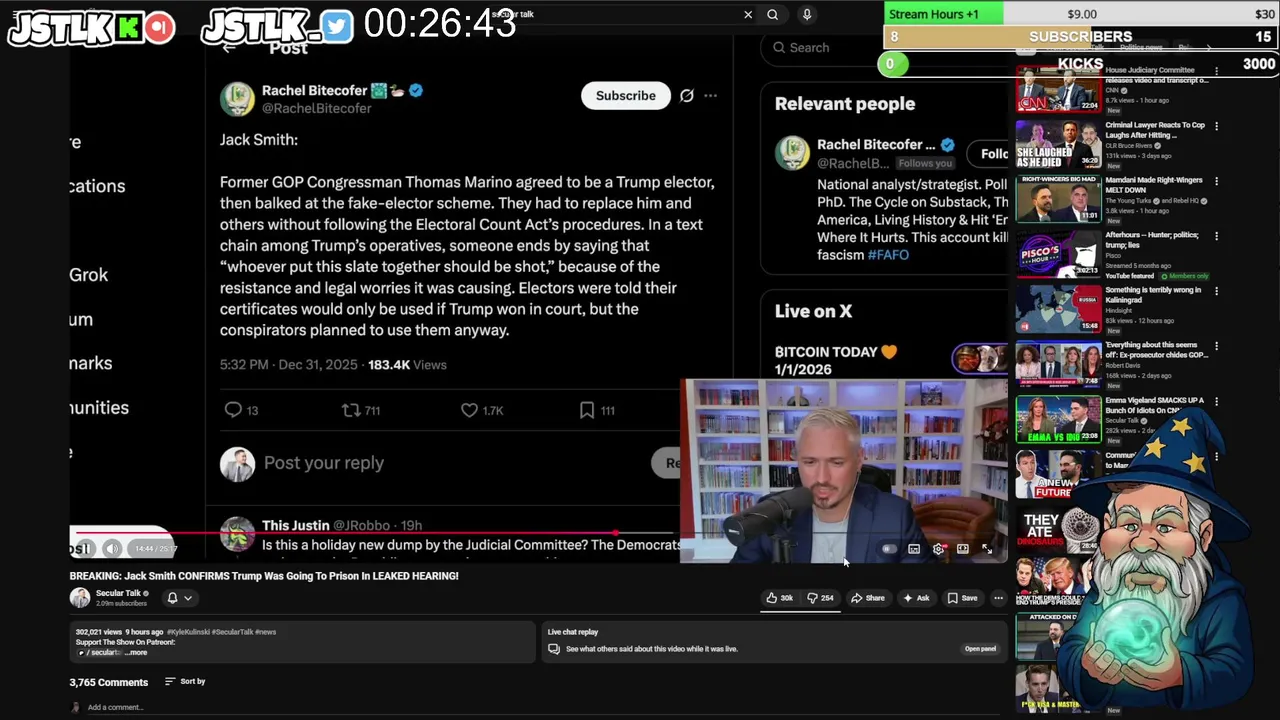Image resolution: width=1280 pixels, height=720 pixels.
Task: Open the Sort by comments dropdown
Action: pyautogui.click(x=185, y=682)
